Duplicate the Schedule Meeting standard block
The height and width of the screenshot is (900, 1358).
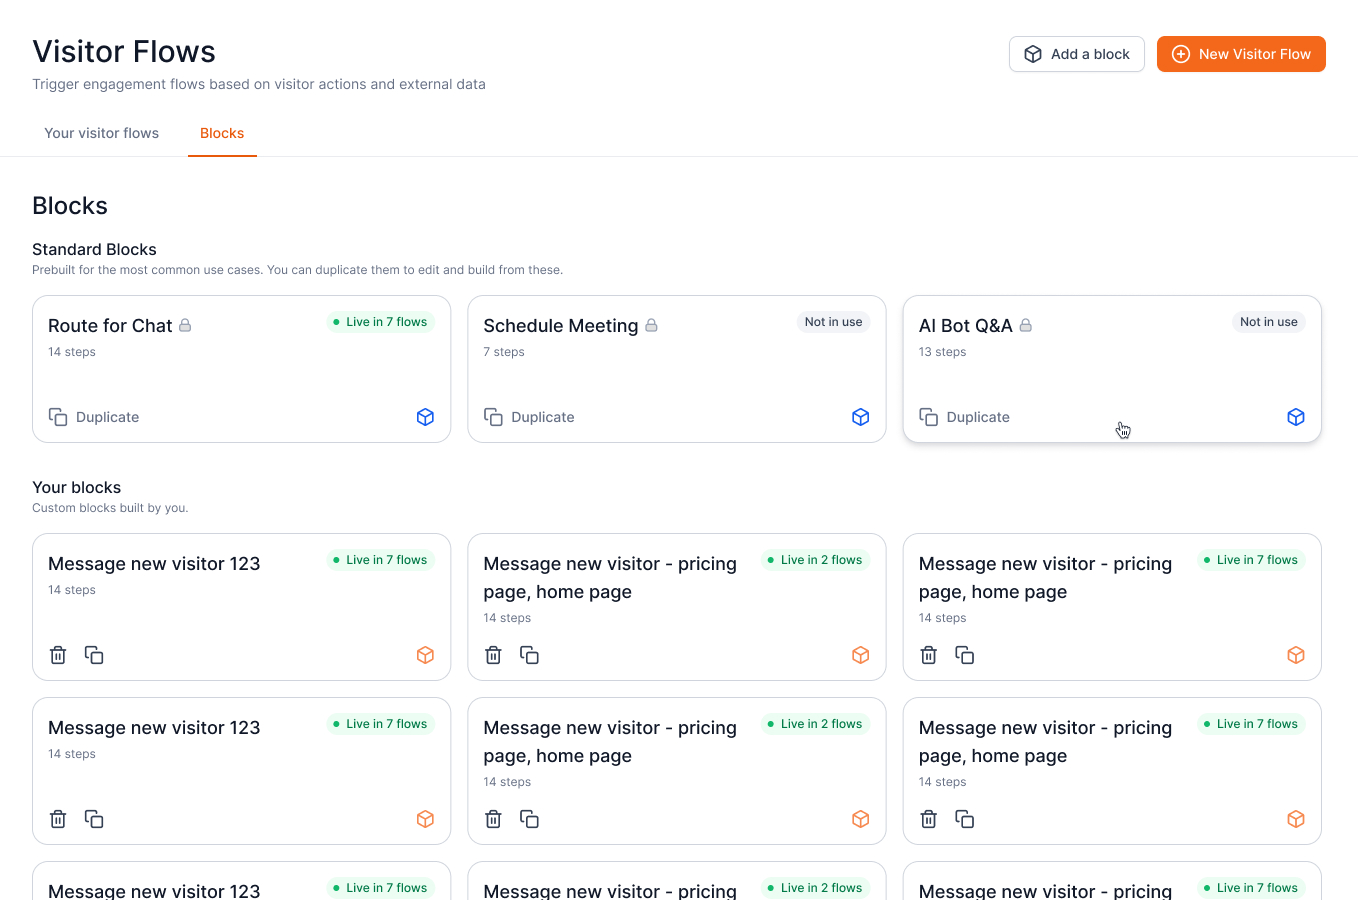529,417
